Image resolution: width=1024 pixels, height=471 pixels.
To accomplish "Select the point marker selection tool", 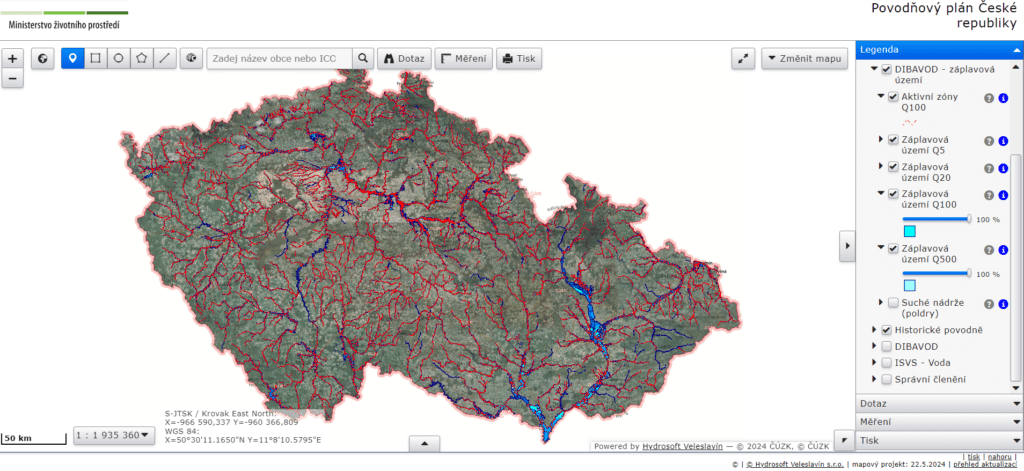I will tap(72, 59).
